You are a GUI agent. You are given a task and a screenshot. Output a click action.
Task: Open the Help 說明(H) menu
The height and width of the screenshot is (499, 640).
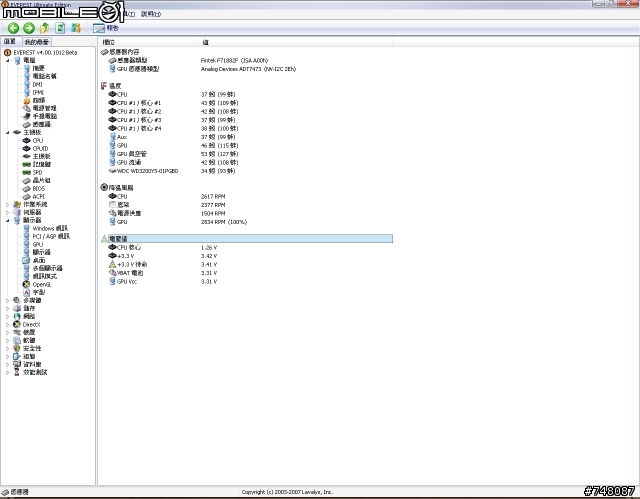(x=151, y=14)
